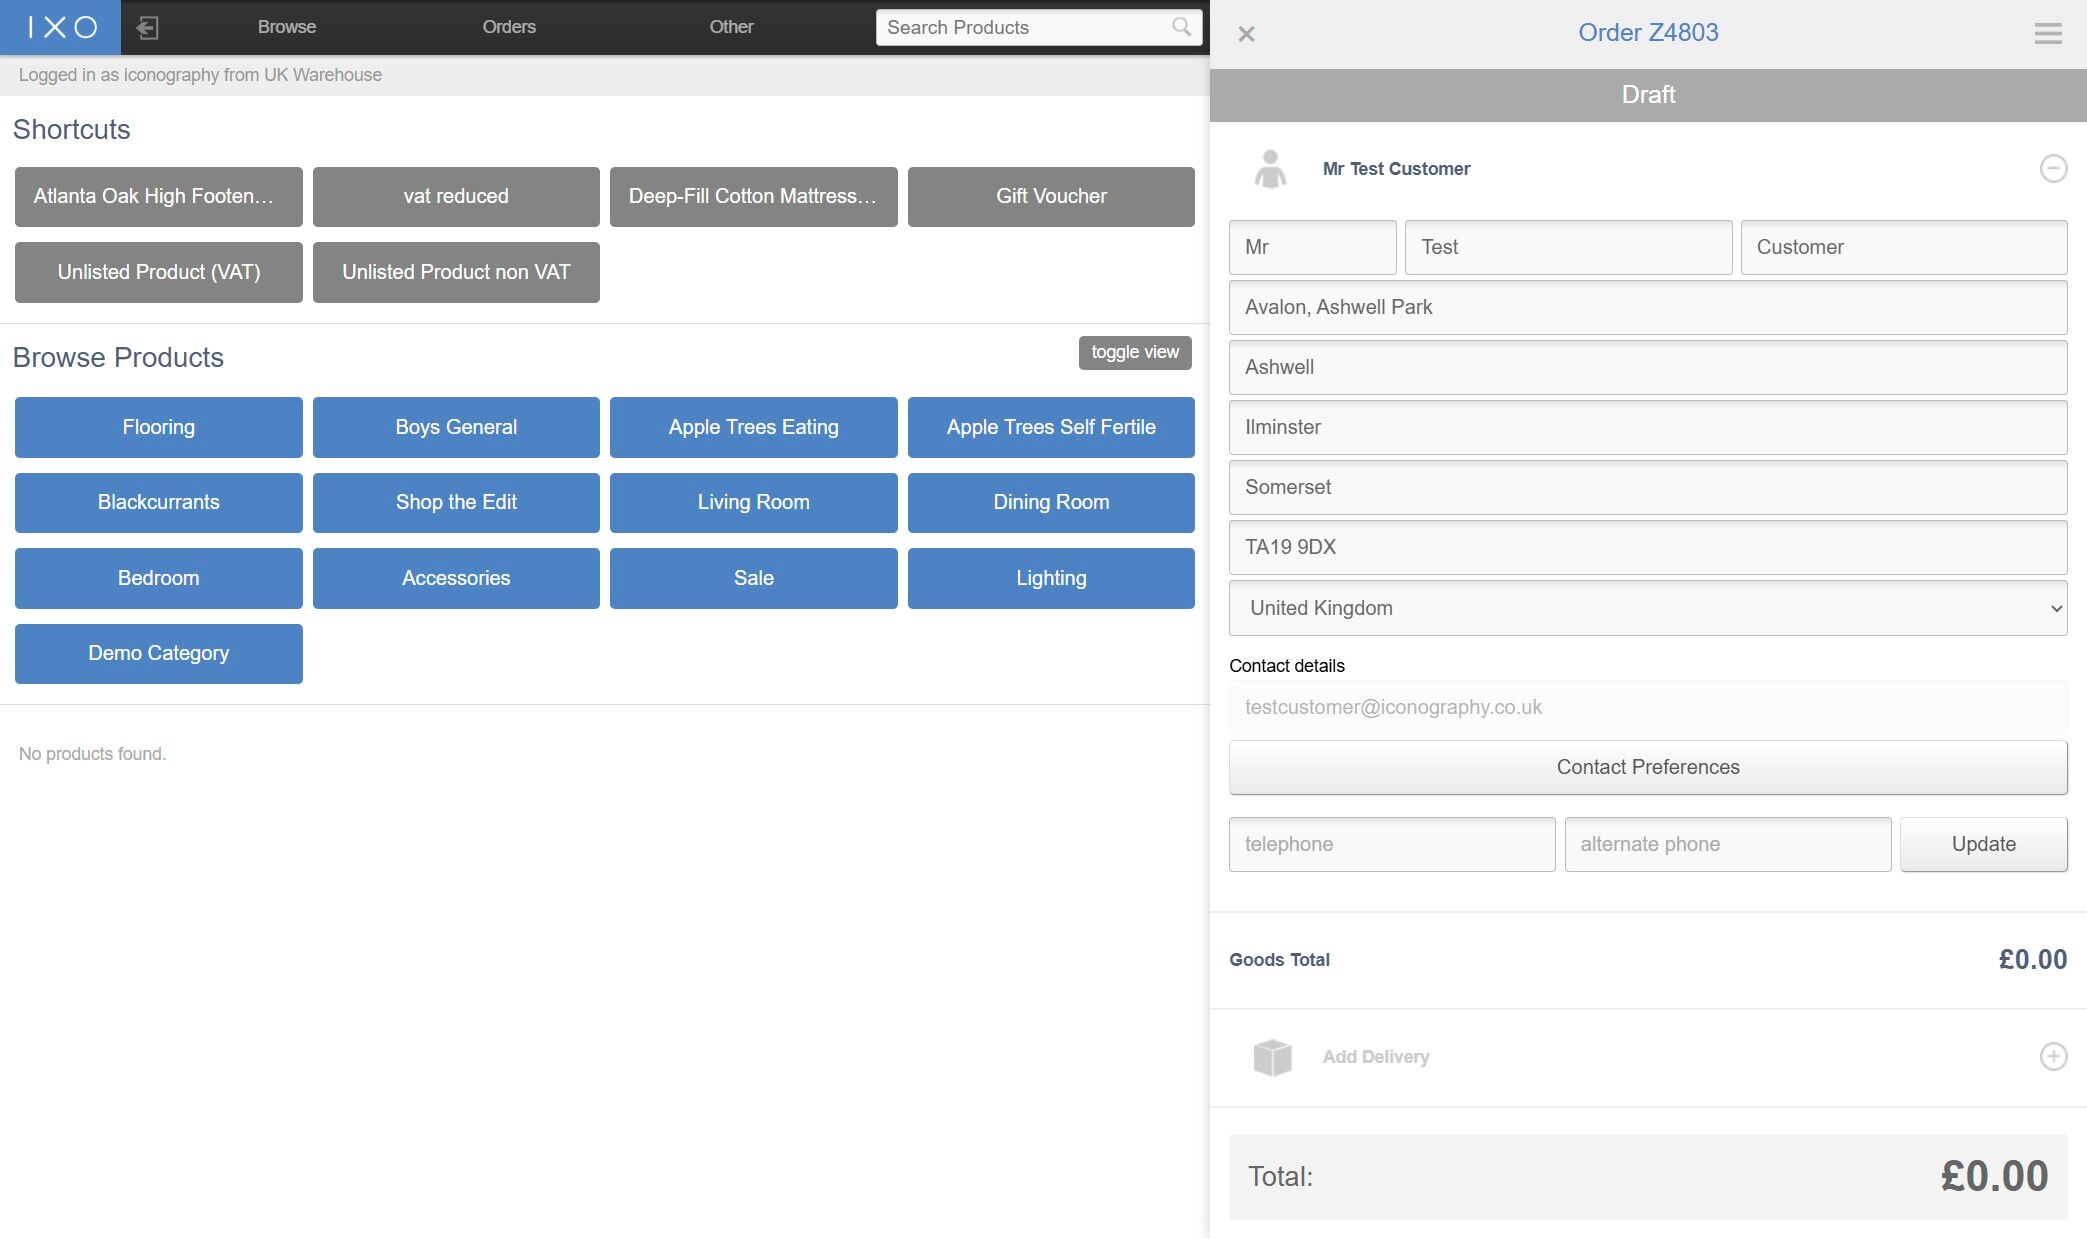Toggle view of browse products
This screenshot has width=2087, height=1239.
1134,352
